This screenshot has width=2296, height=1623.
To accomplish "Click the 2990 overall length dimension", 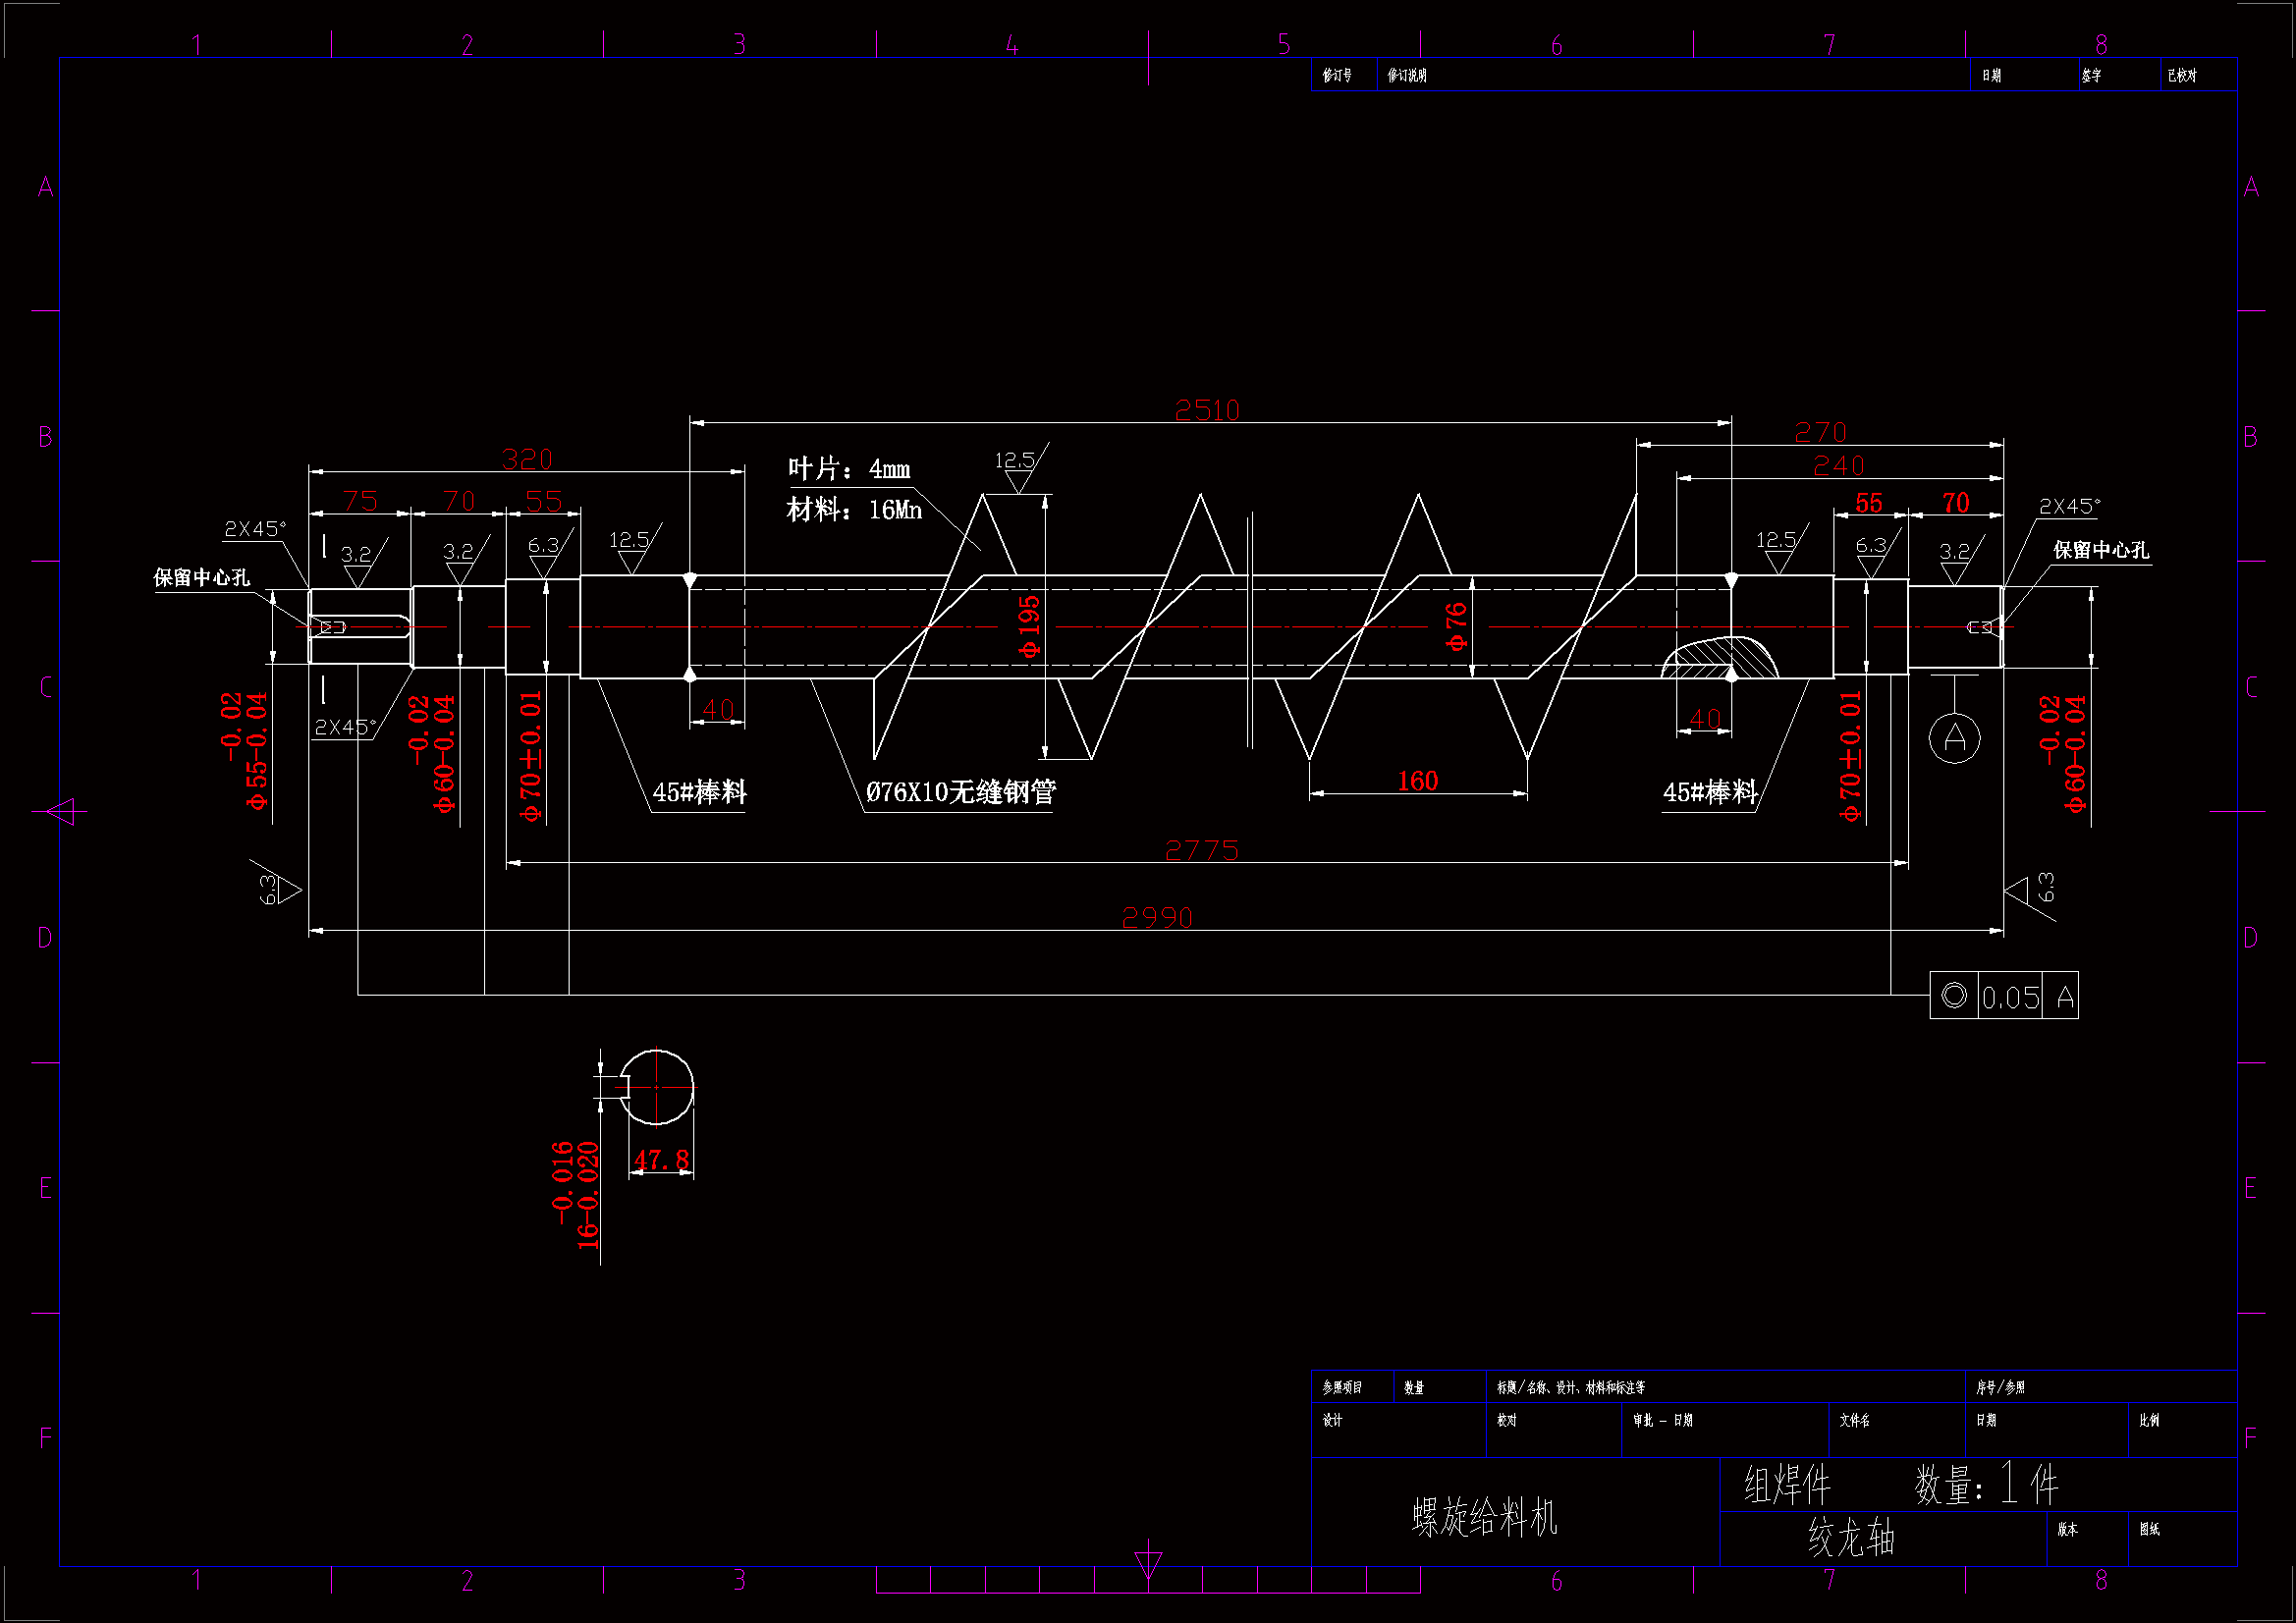I will [1157, 917].
